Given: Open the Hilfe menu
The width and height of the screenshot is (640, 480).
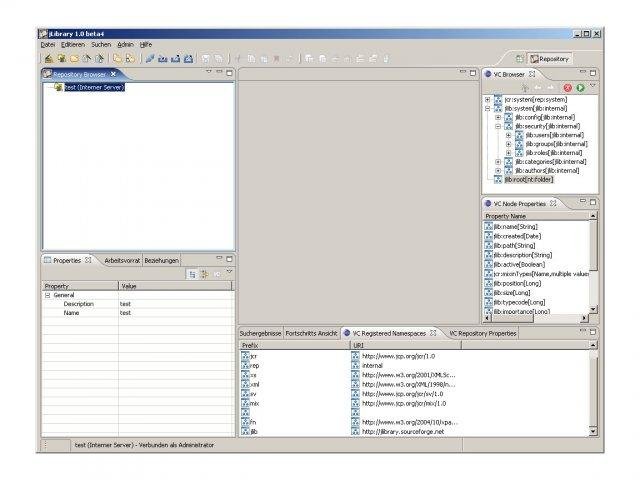Looking at the screenshot, I should pyautogui.click(x=146, y=44).
